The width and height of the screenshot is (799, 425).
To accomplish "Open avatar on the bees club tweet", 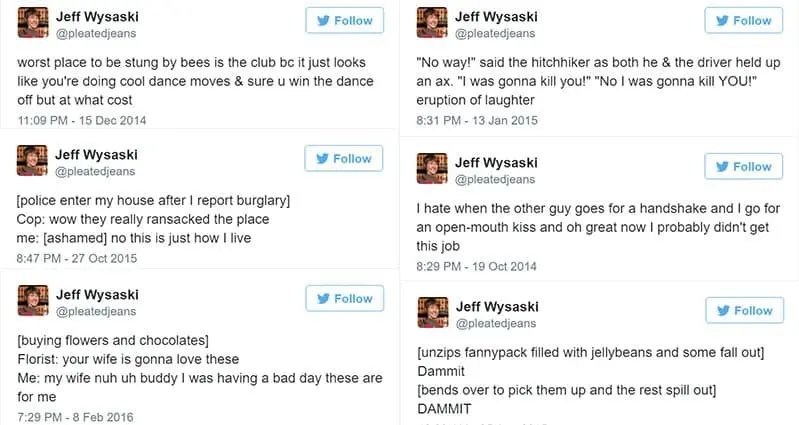I will tap(32, 21).
